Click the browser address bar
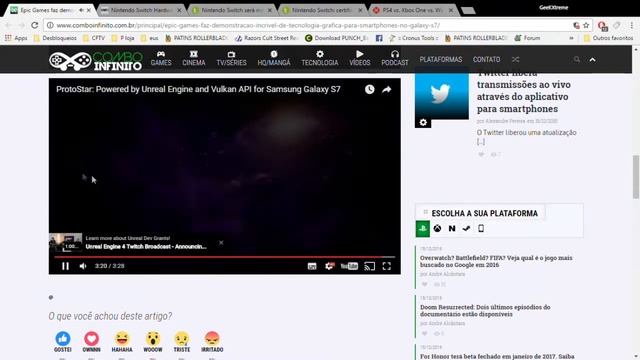The image size is (640, 360). tap(310, 25)
